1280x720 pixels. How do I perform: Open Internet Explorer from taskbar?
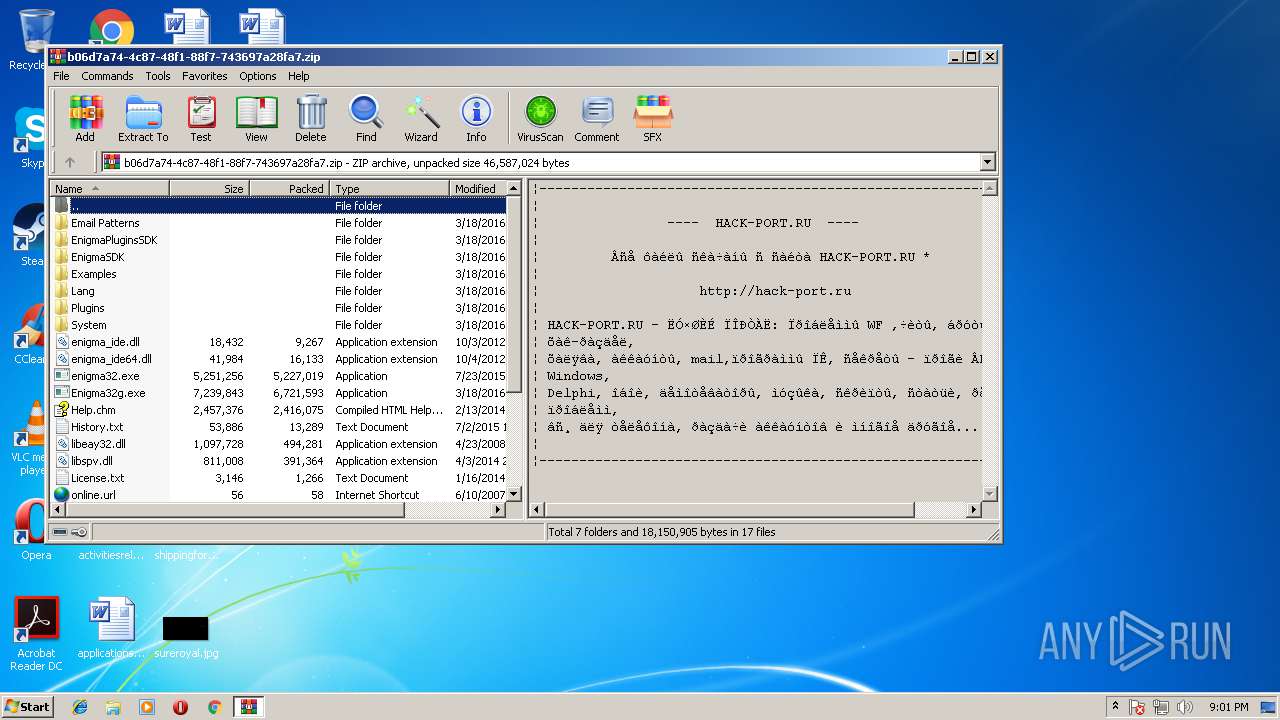[x=80, y=707]
